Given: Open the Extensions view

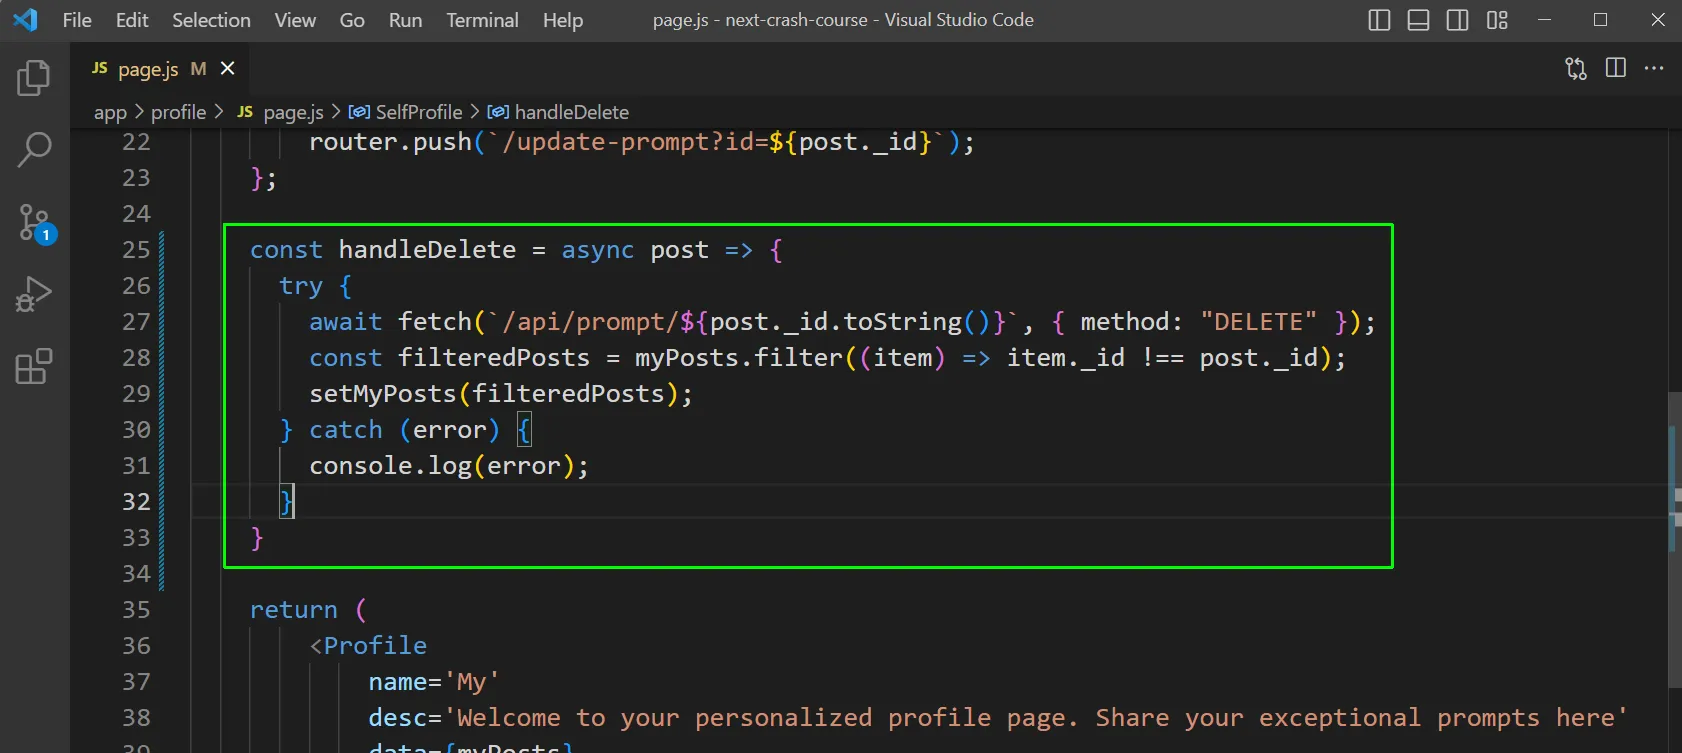Looking at the screenshot, I should [x=34, y=366].
